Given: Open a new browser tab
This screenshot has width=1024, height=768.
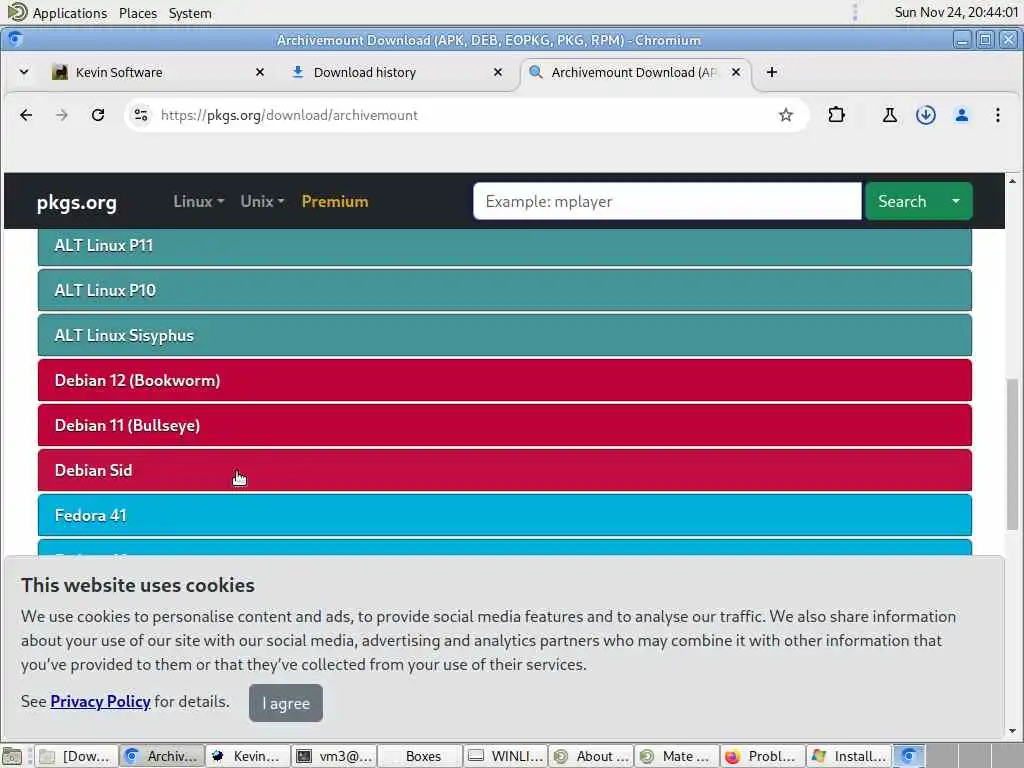Looking at the screenshot, I should coord(772,72).
